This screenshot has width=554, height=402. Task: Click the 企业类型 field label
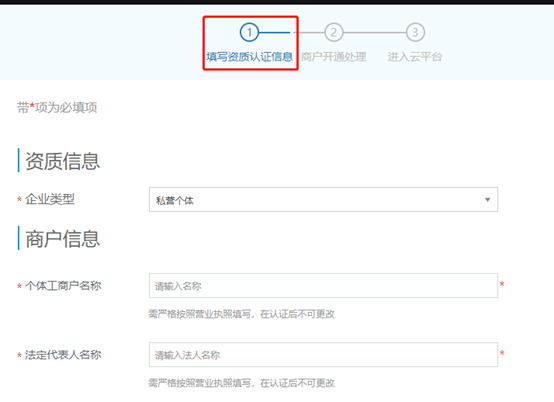[50, 199]
